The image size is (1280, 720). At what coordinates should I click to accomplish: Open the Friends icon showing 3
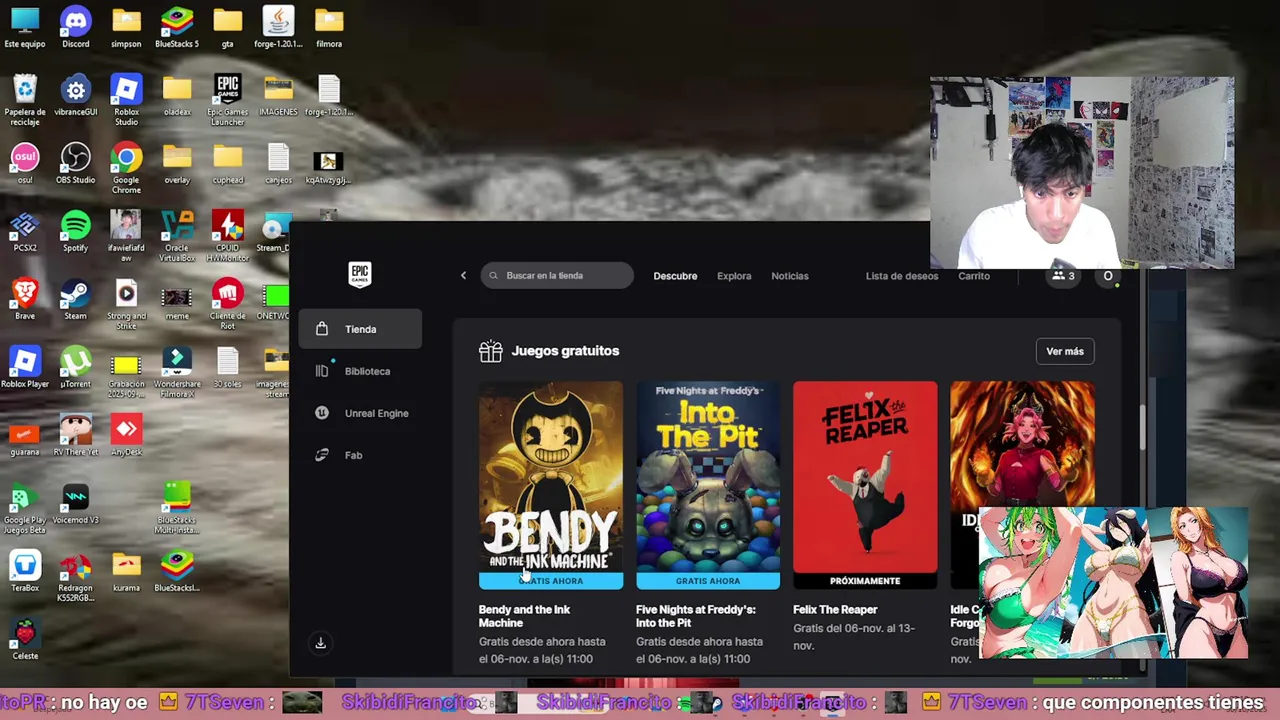coord(1063,276)
